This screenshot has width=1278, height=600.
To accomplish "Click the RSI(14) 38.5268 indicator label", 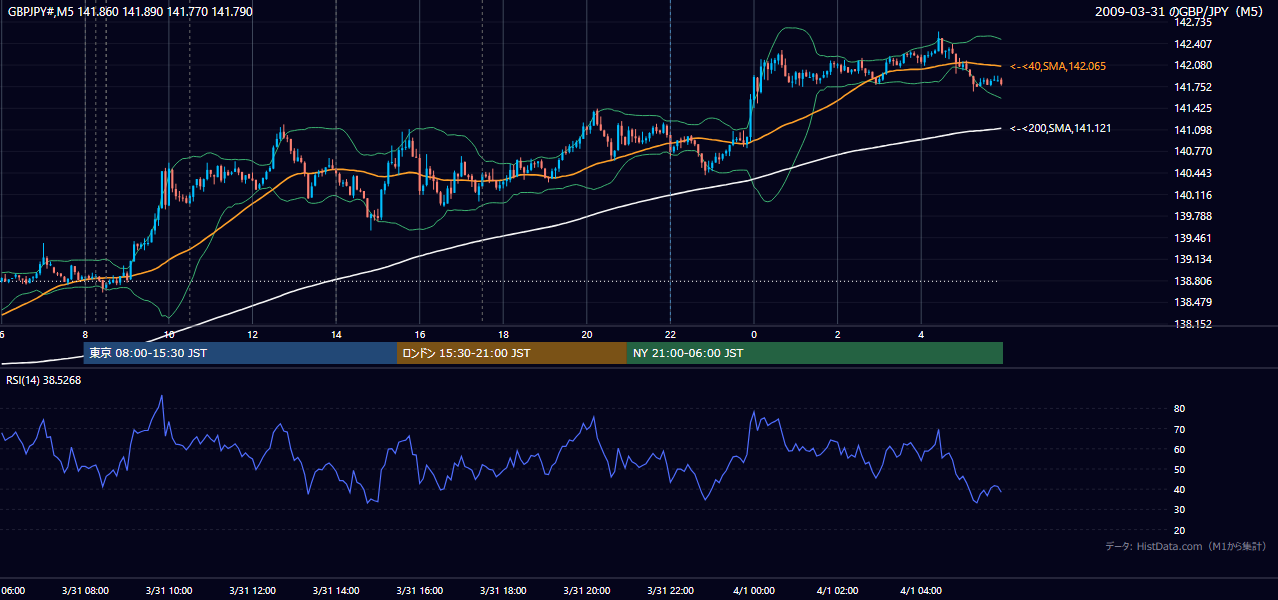I will 44,380.
